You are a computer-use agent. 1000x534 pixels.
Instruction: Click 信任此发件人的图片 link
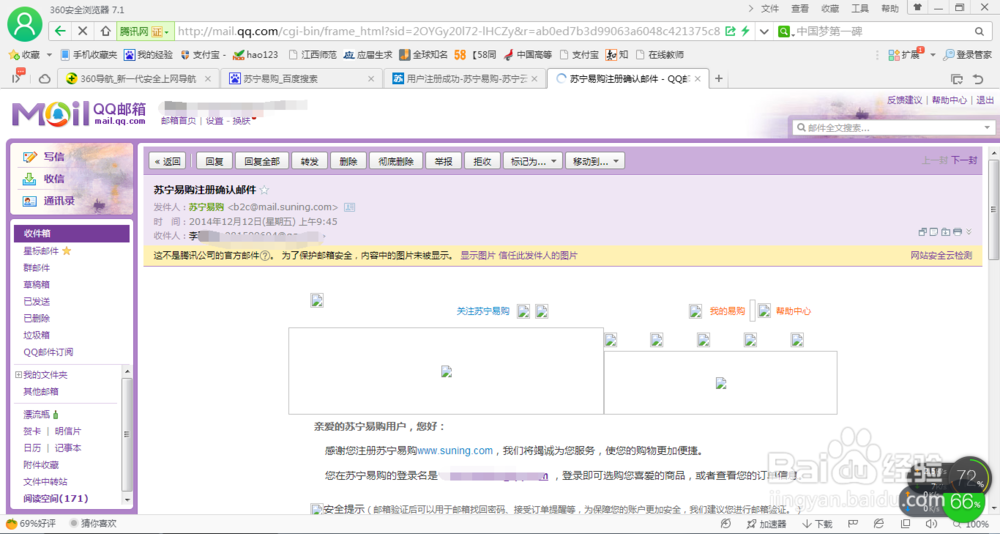[x=538, y=256]
